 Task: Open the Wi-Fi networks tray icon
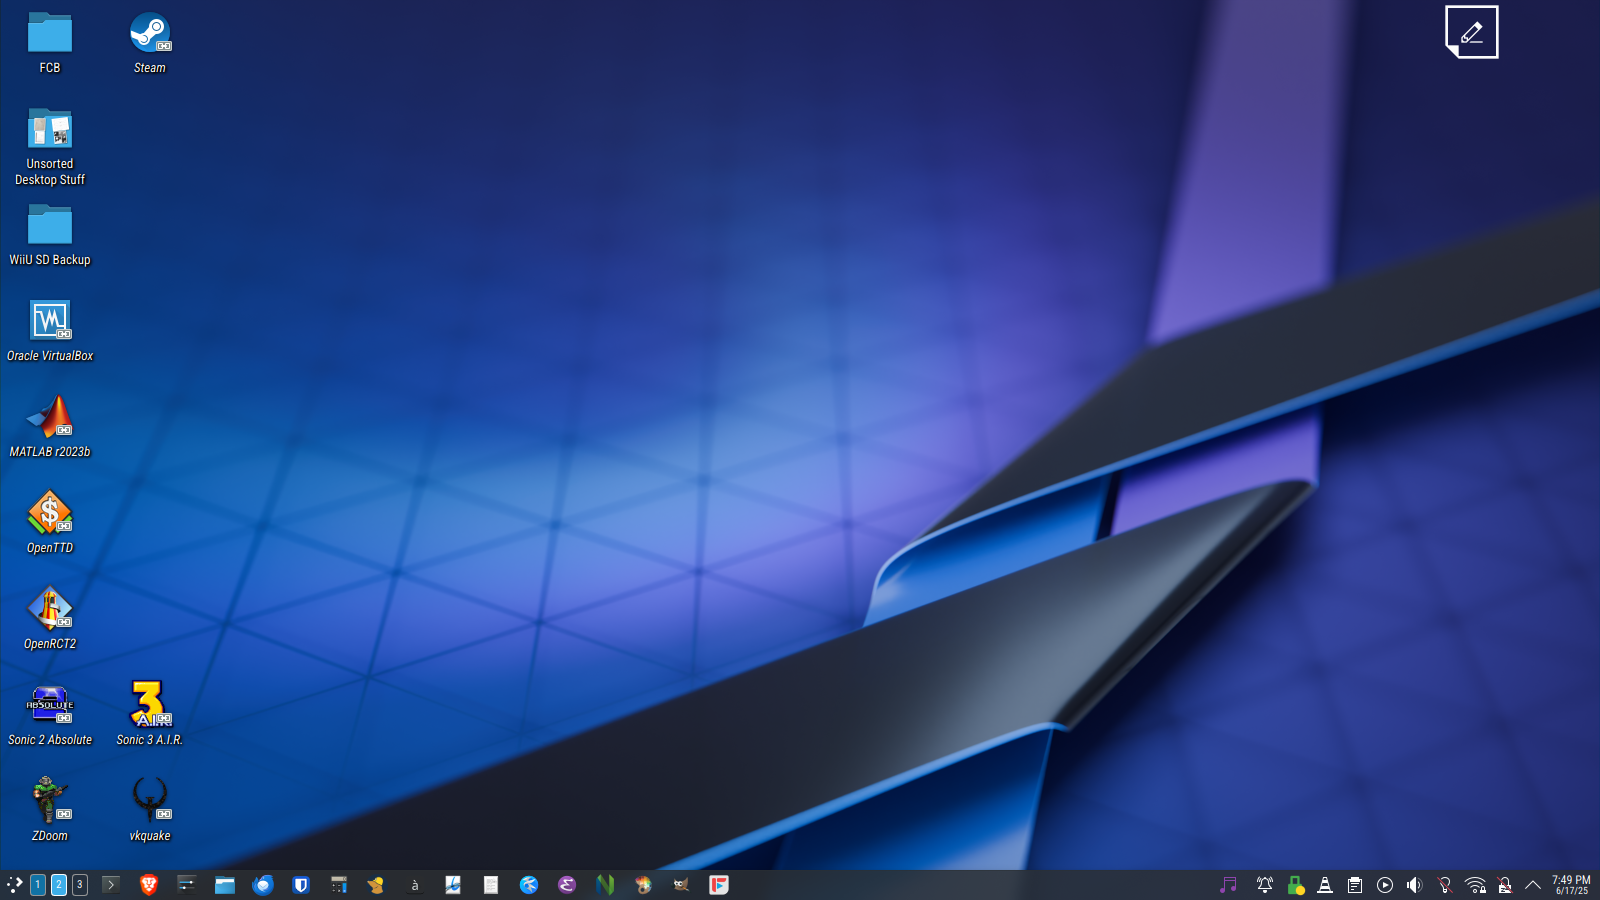coord(1475,884)
